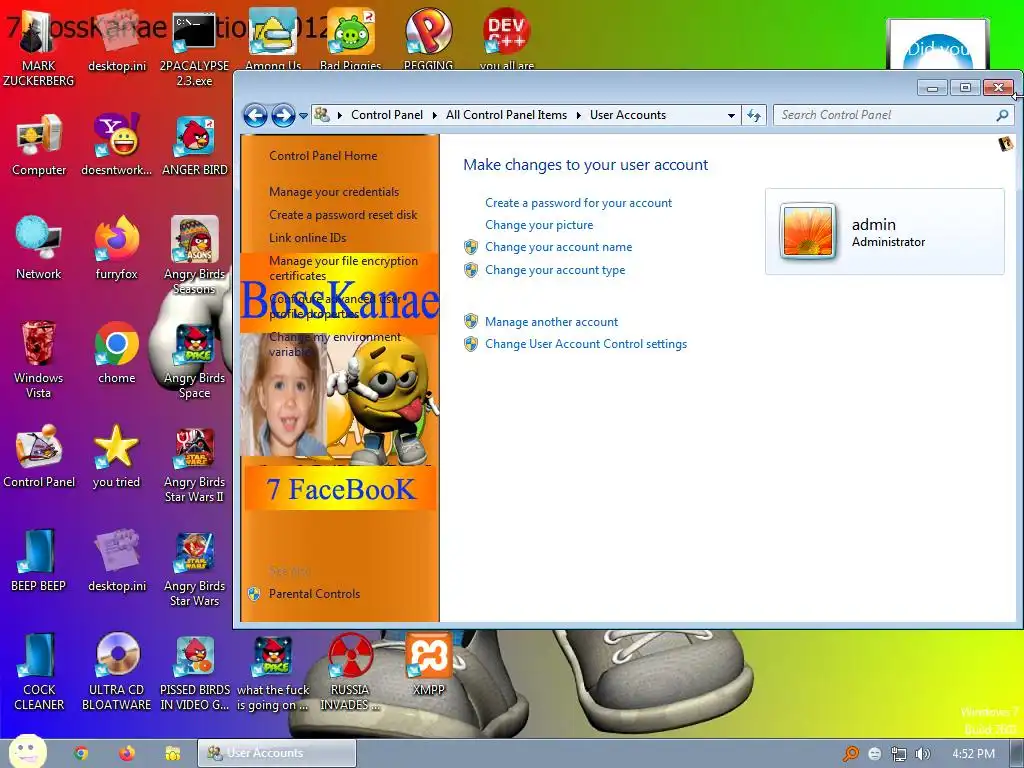1024x768 pixels.
Task: Click Create a password for your account
Action: point(578,202)
